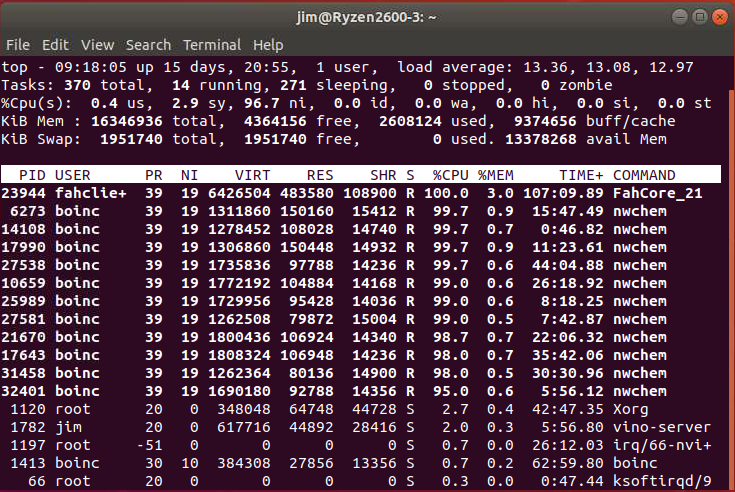
Task: Click the jim user entry
Action: point(68,427)
